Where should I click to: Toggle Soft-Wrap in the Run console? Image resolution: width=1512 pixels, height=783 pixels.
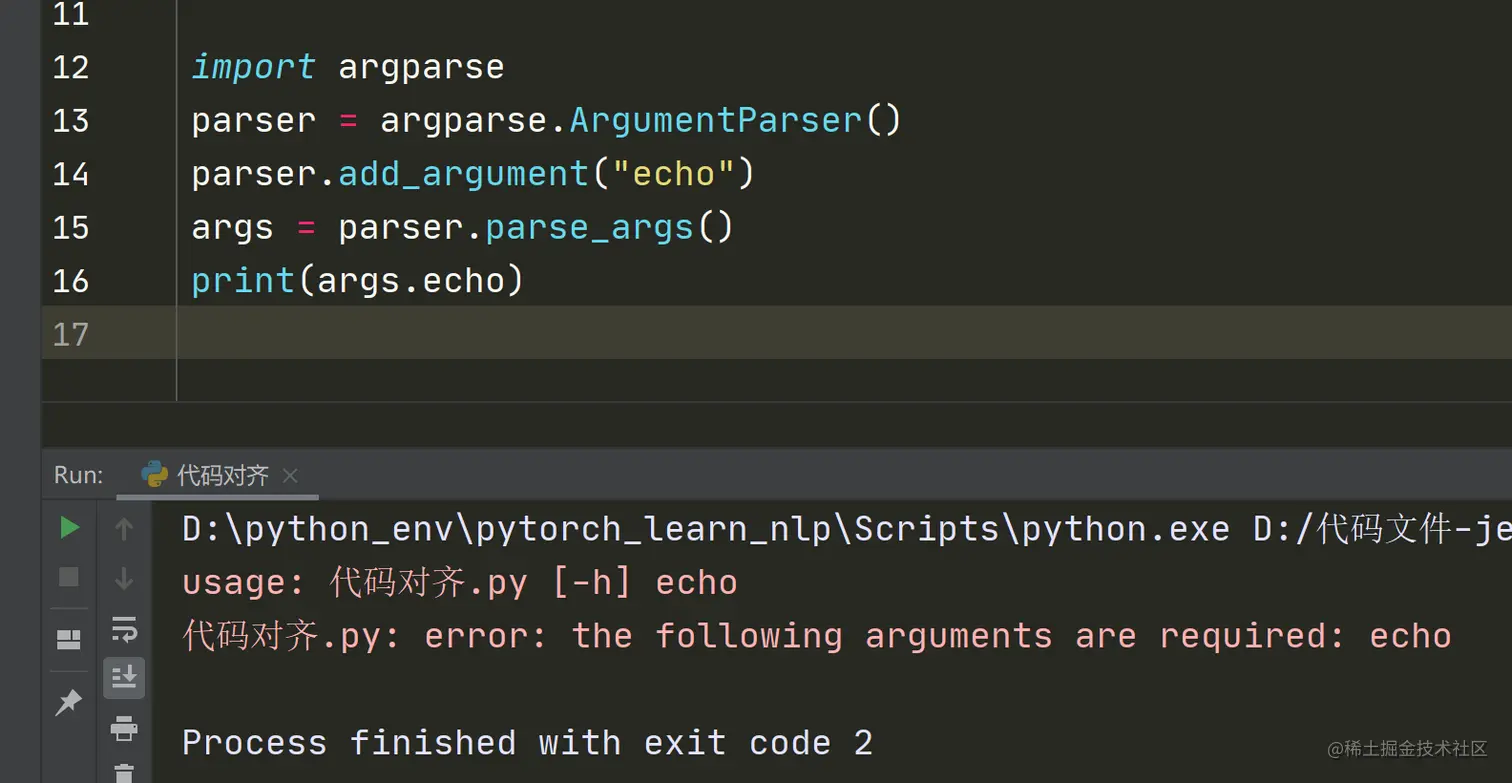click(x=124, y=629)
